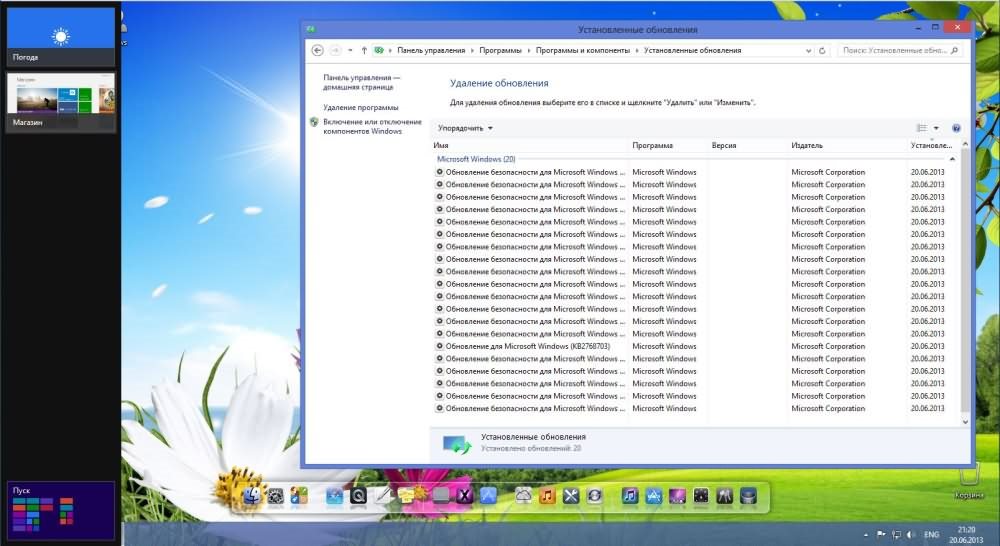
Task: Switch to the Погода app thumbnail
Action: [60, 43]
